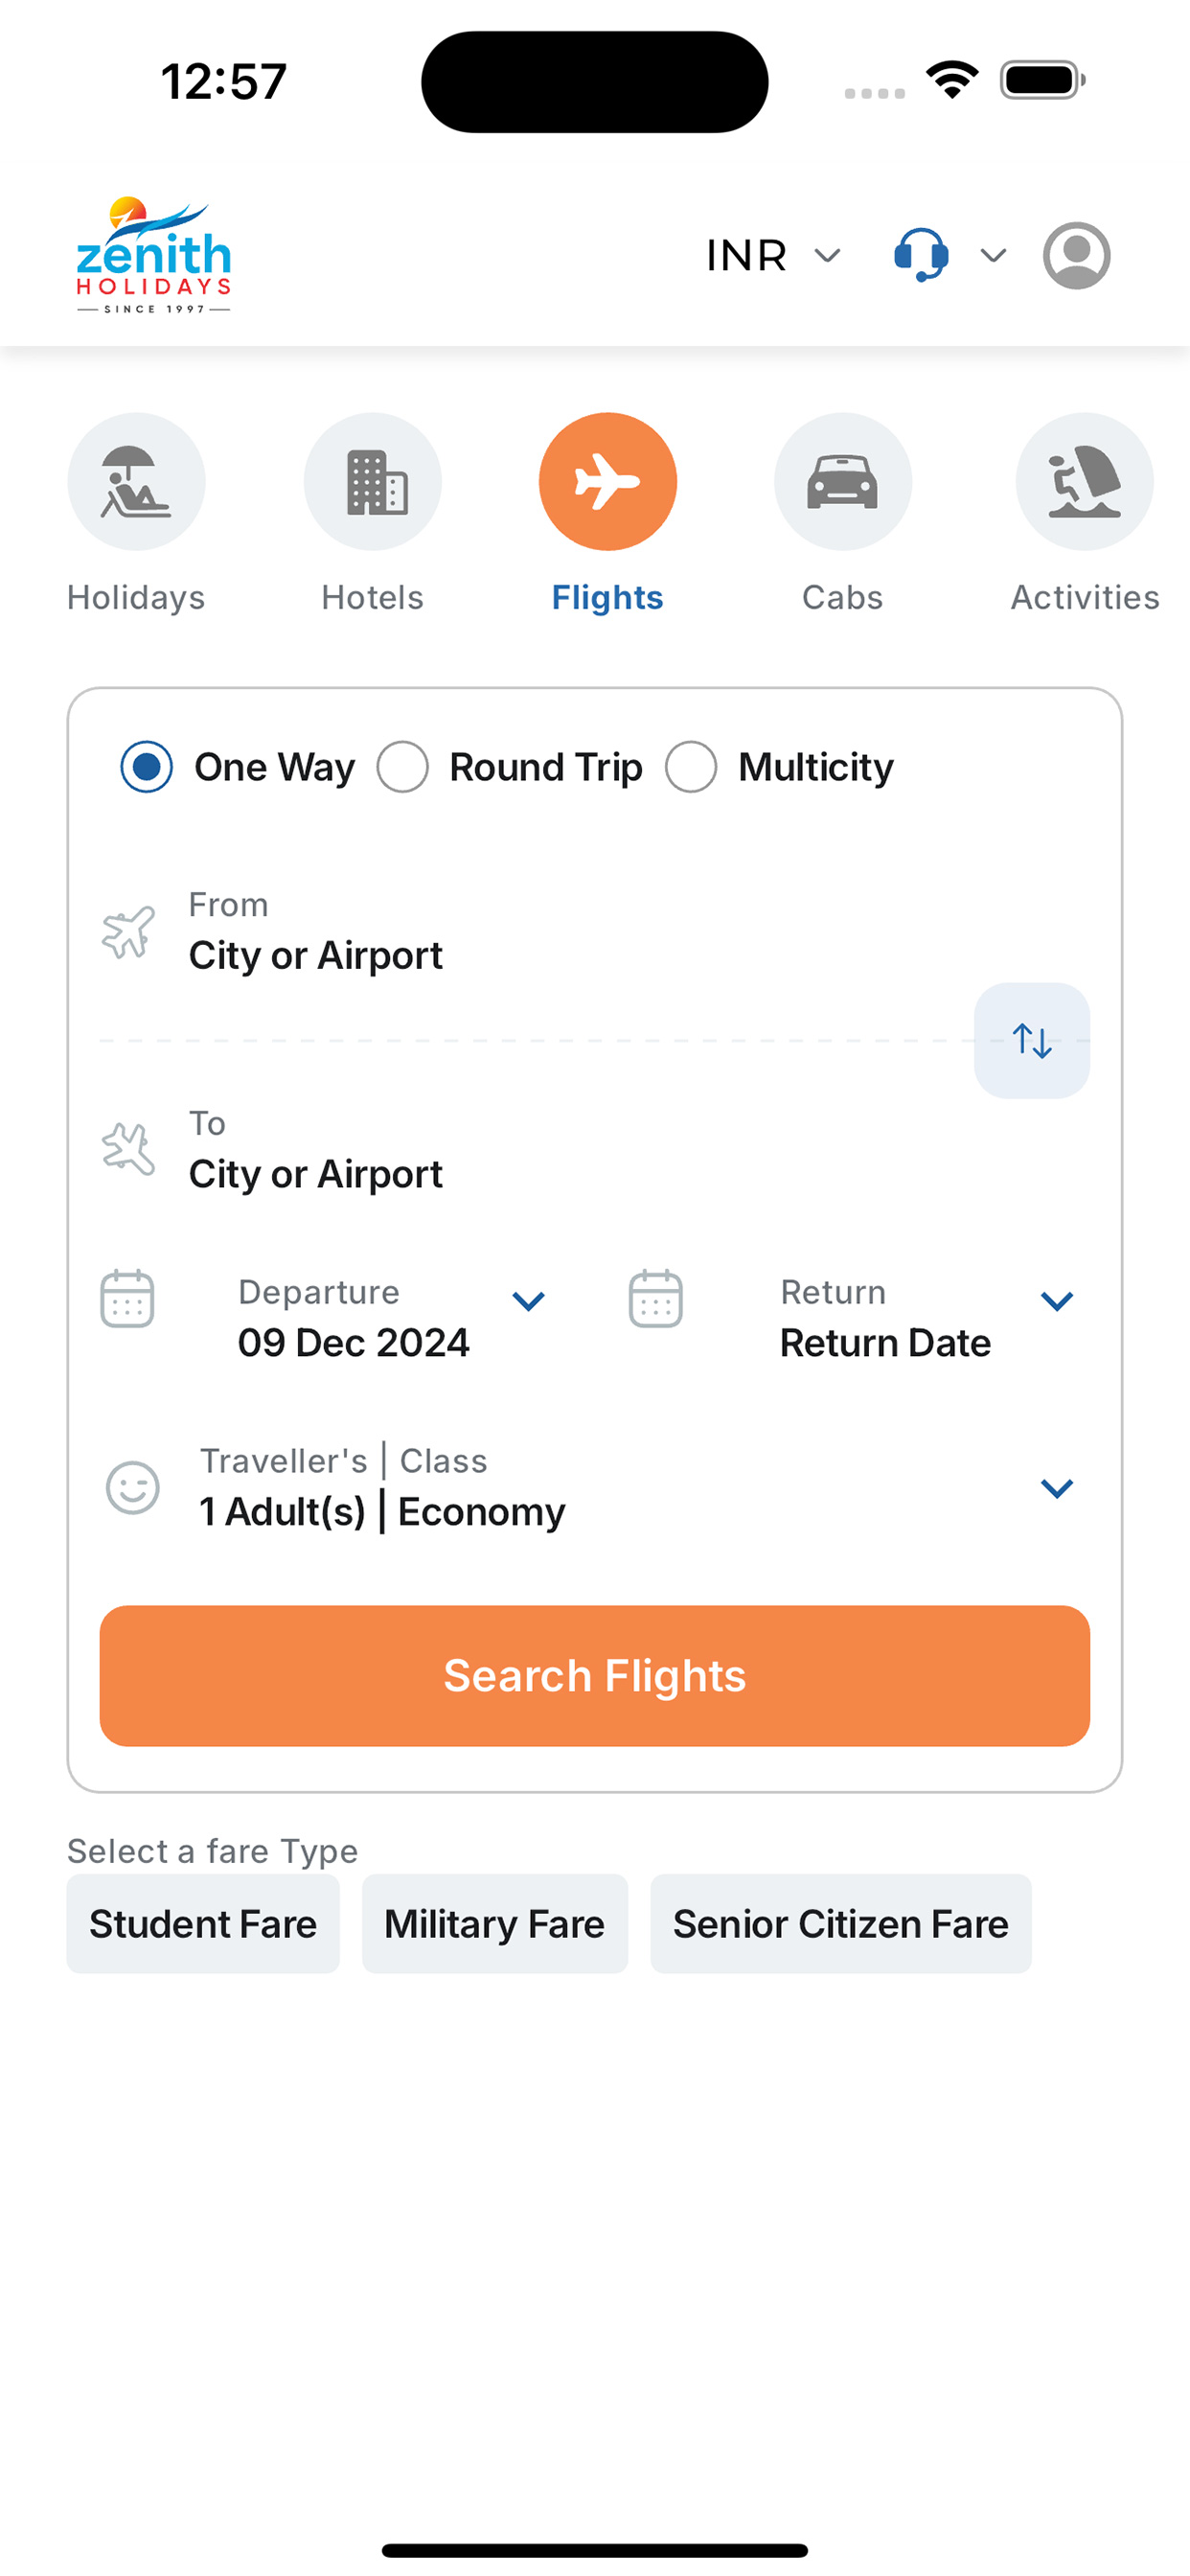
Task: Tap the Cabs car icon
Action: (843, 482)
